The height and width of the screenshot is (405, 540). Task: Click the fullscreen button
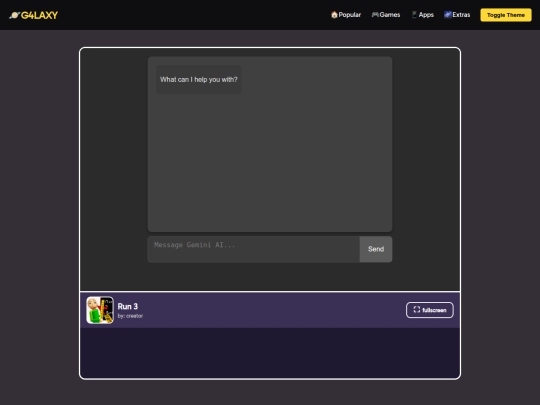[x=429, y=310]
